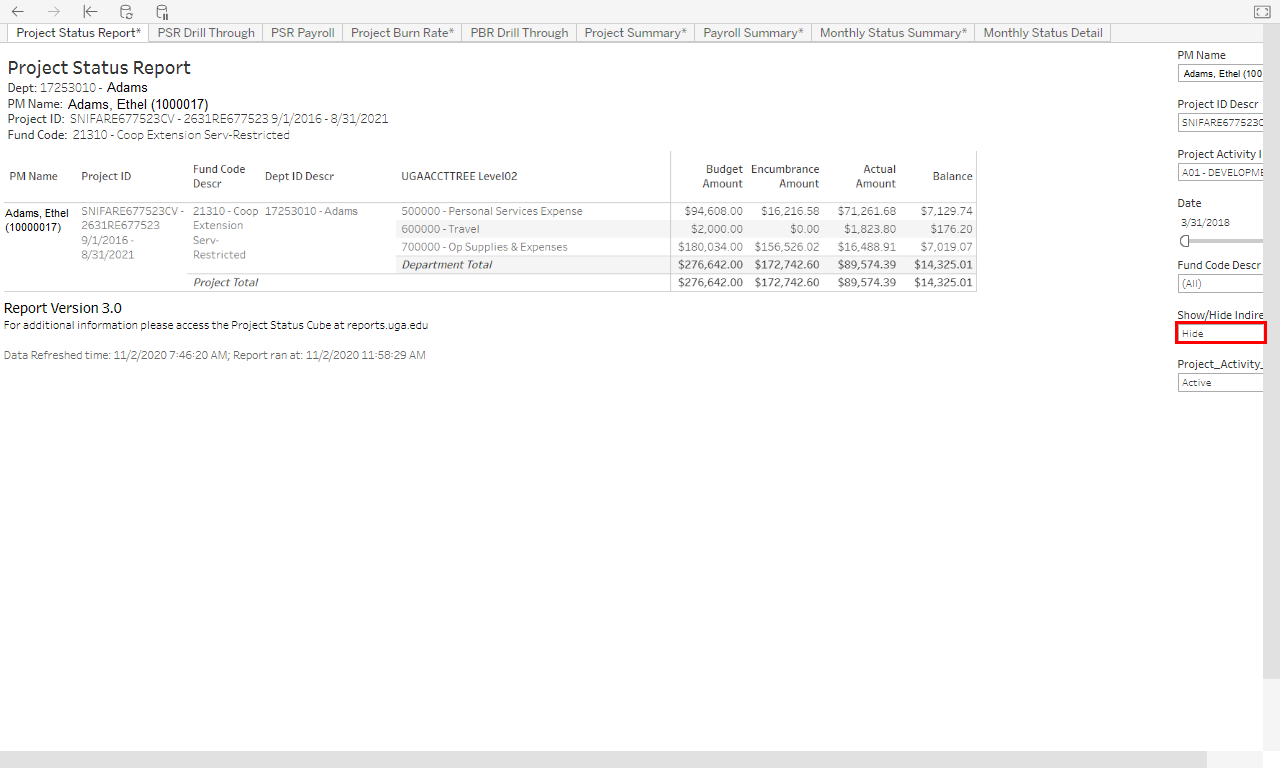Screen dimensions: 1280x768
Task: Switch to the PSR Drill Through tab
Action: pos(206,33)
